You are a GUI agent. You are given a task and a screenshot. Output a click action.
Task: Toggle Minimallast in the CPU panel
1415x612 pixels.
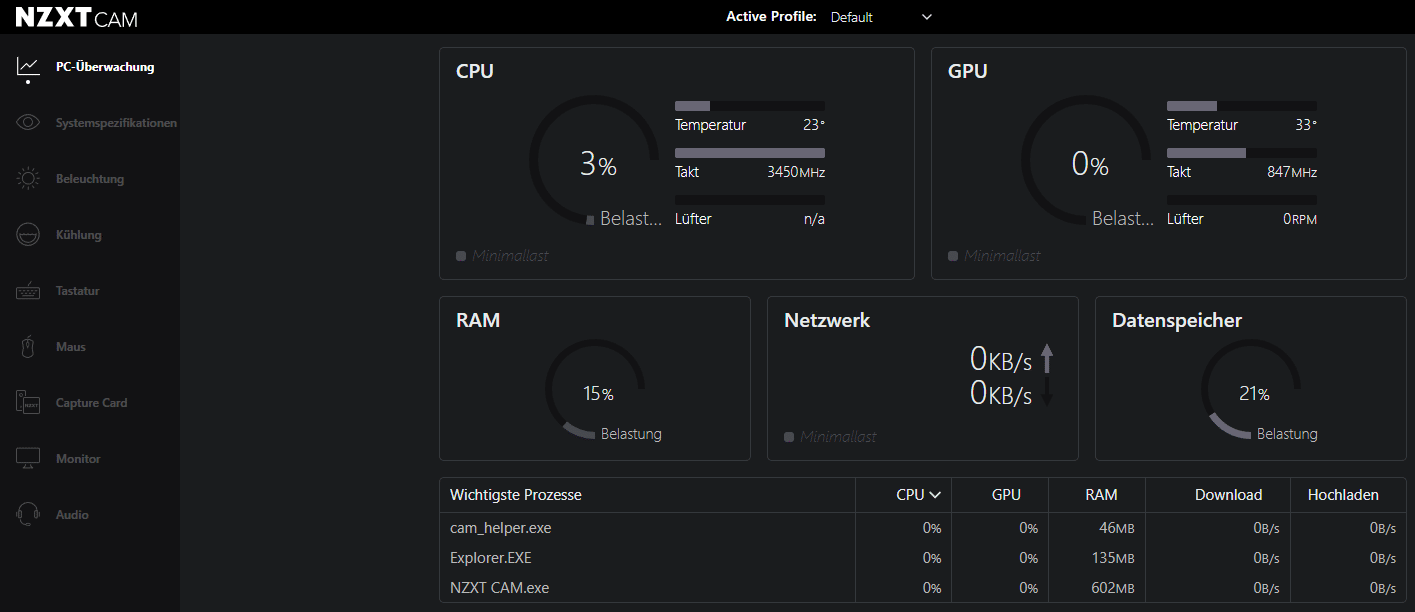point(461,256)
